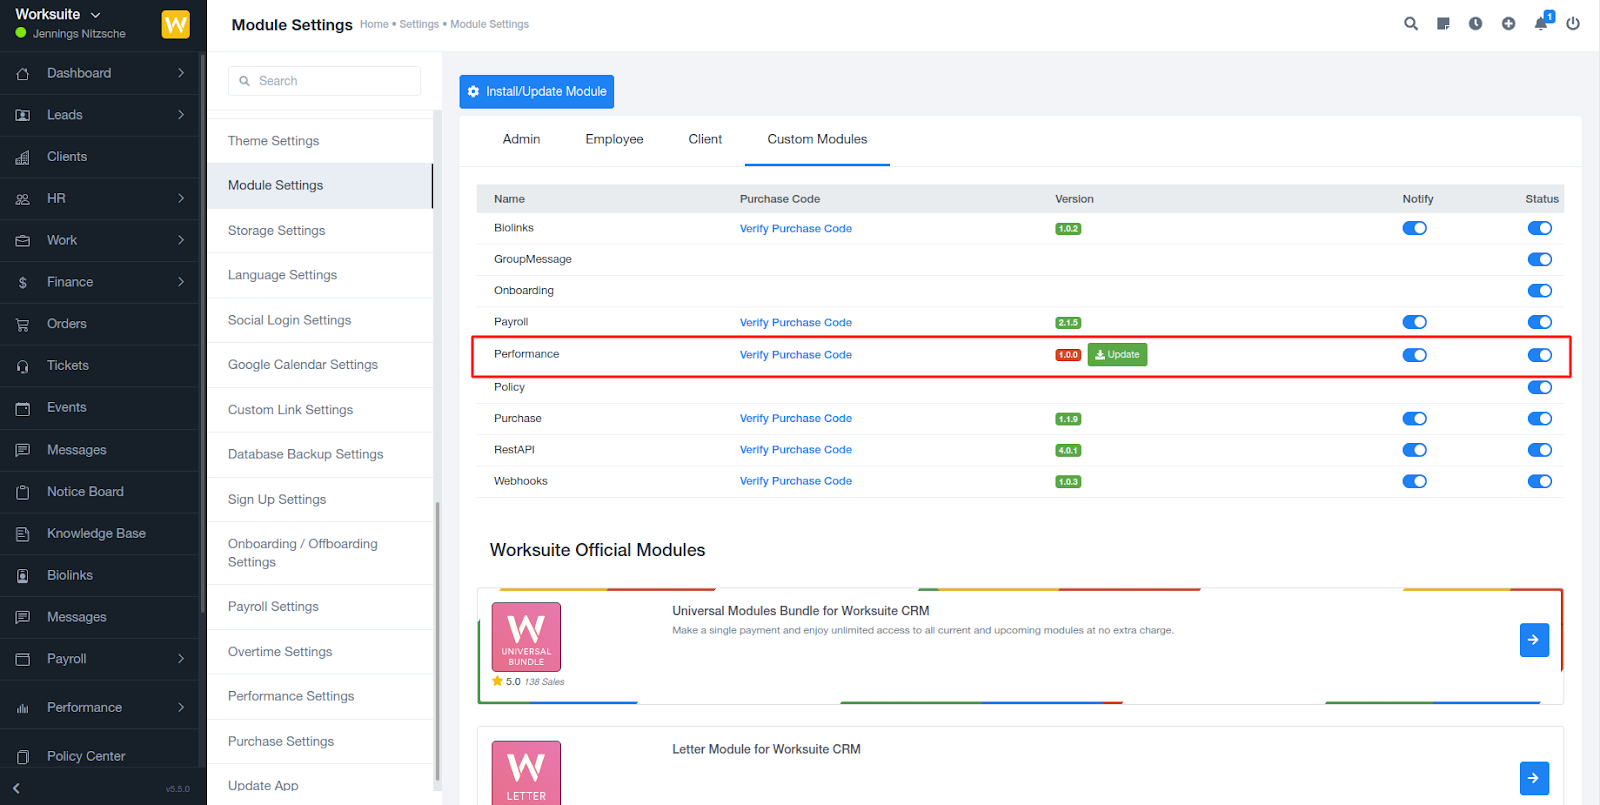Click the Clients building icon in sidebar

tap(22, 158)
